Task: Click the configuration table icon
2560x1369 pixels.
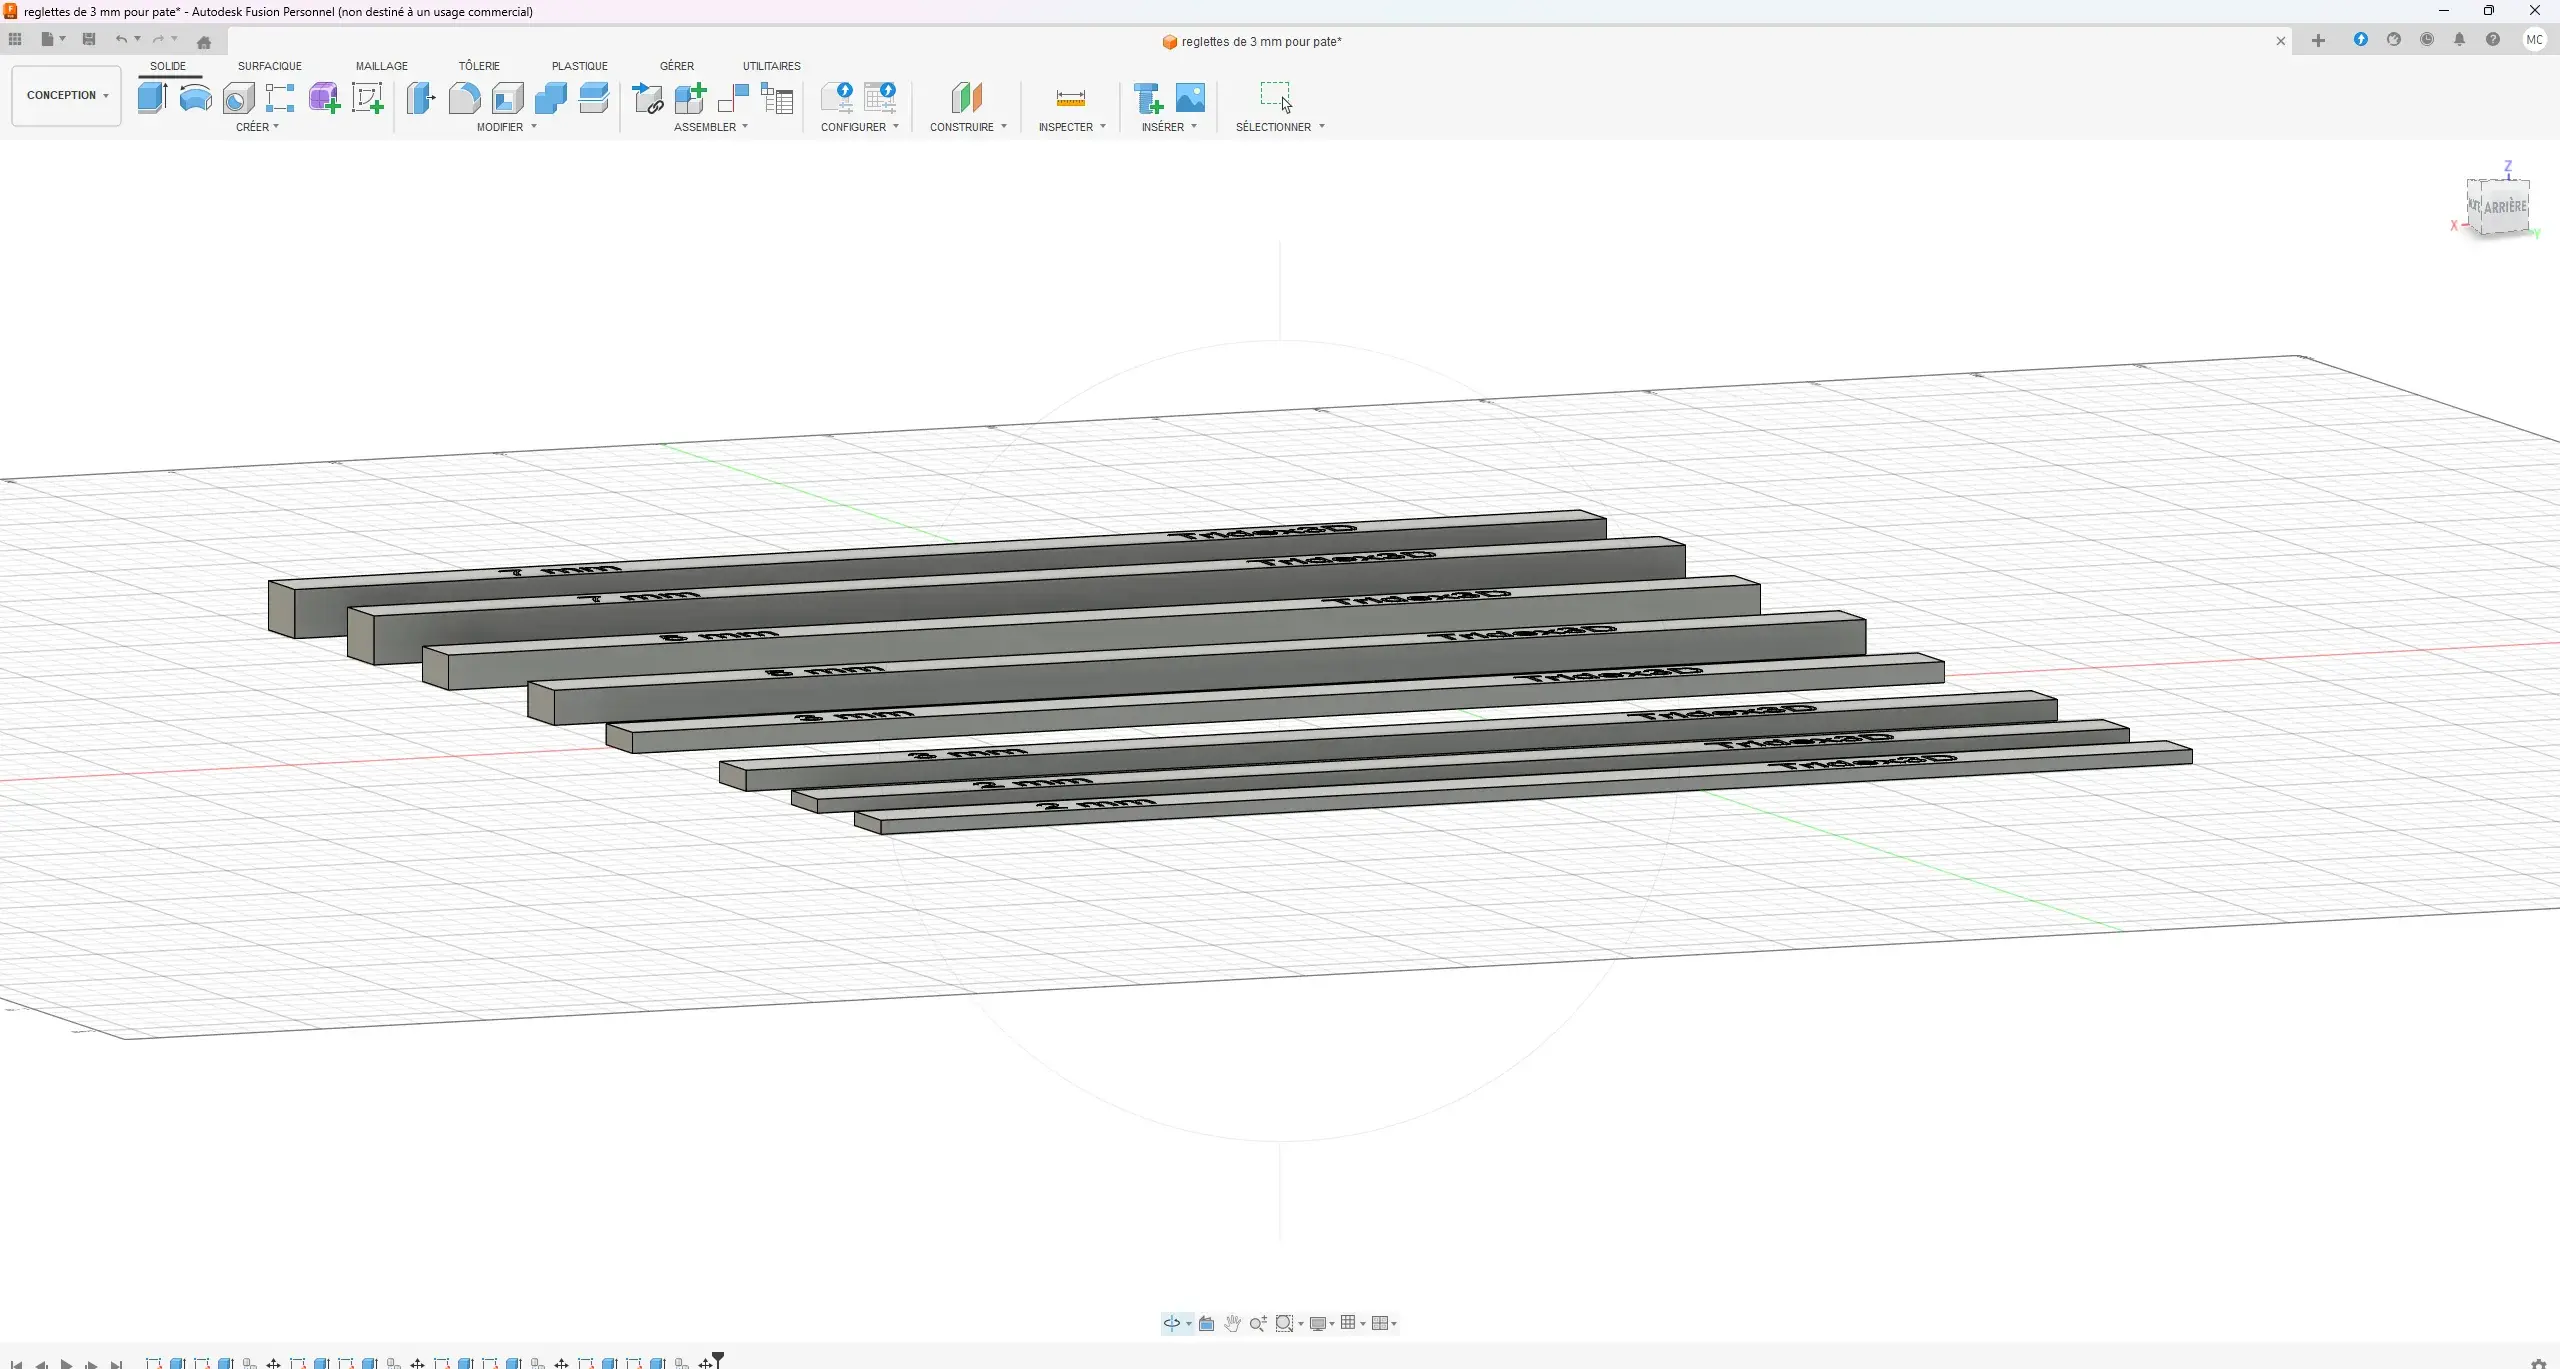Action: [880, 98]
